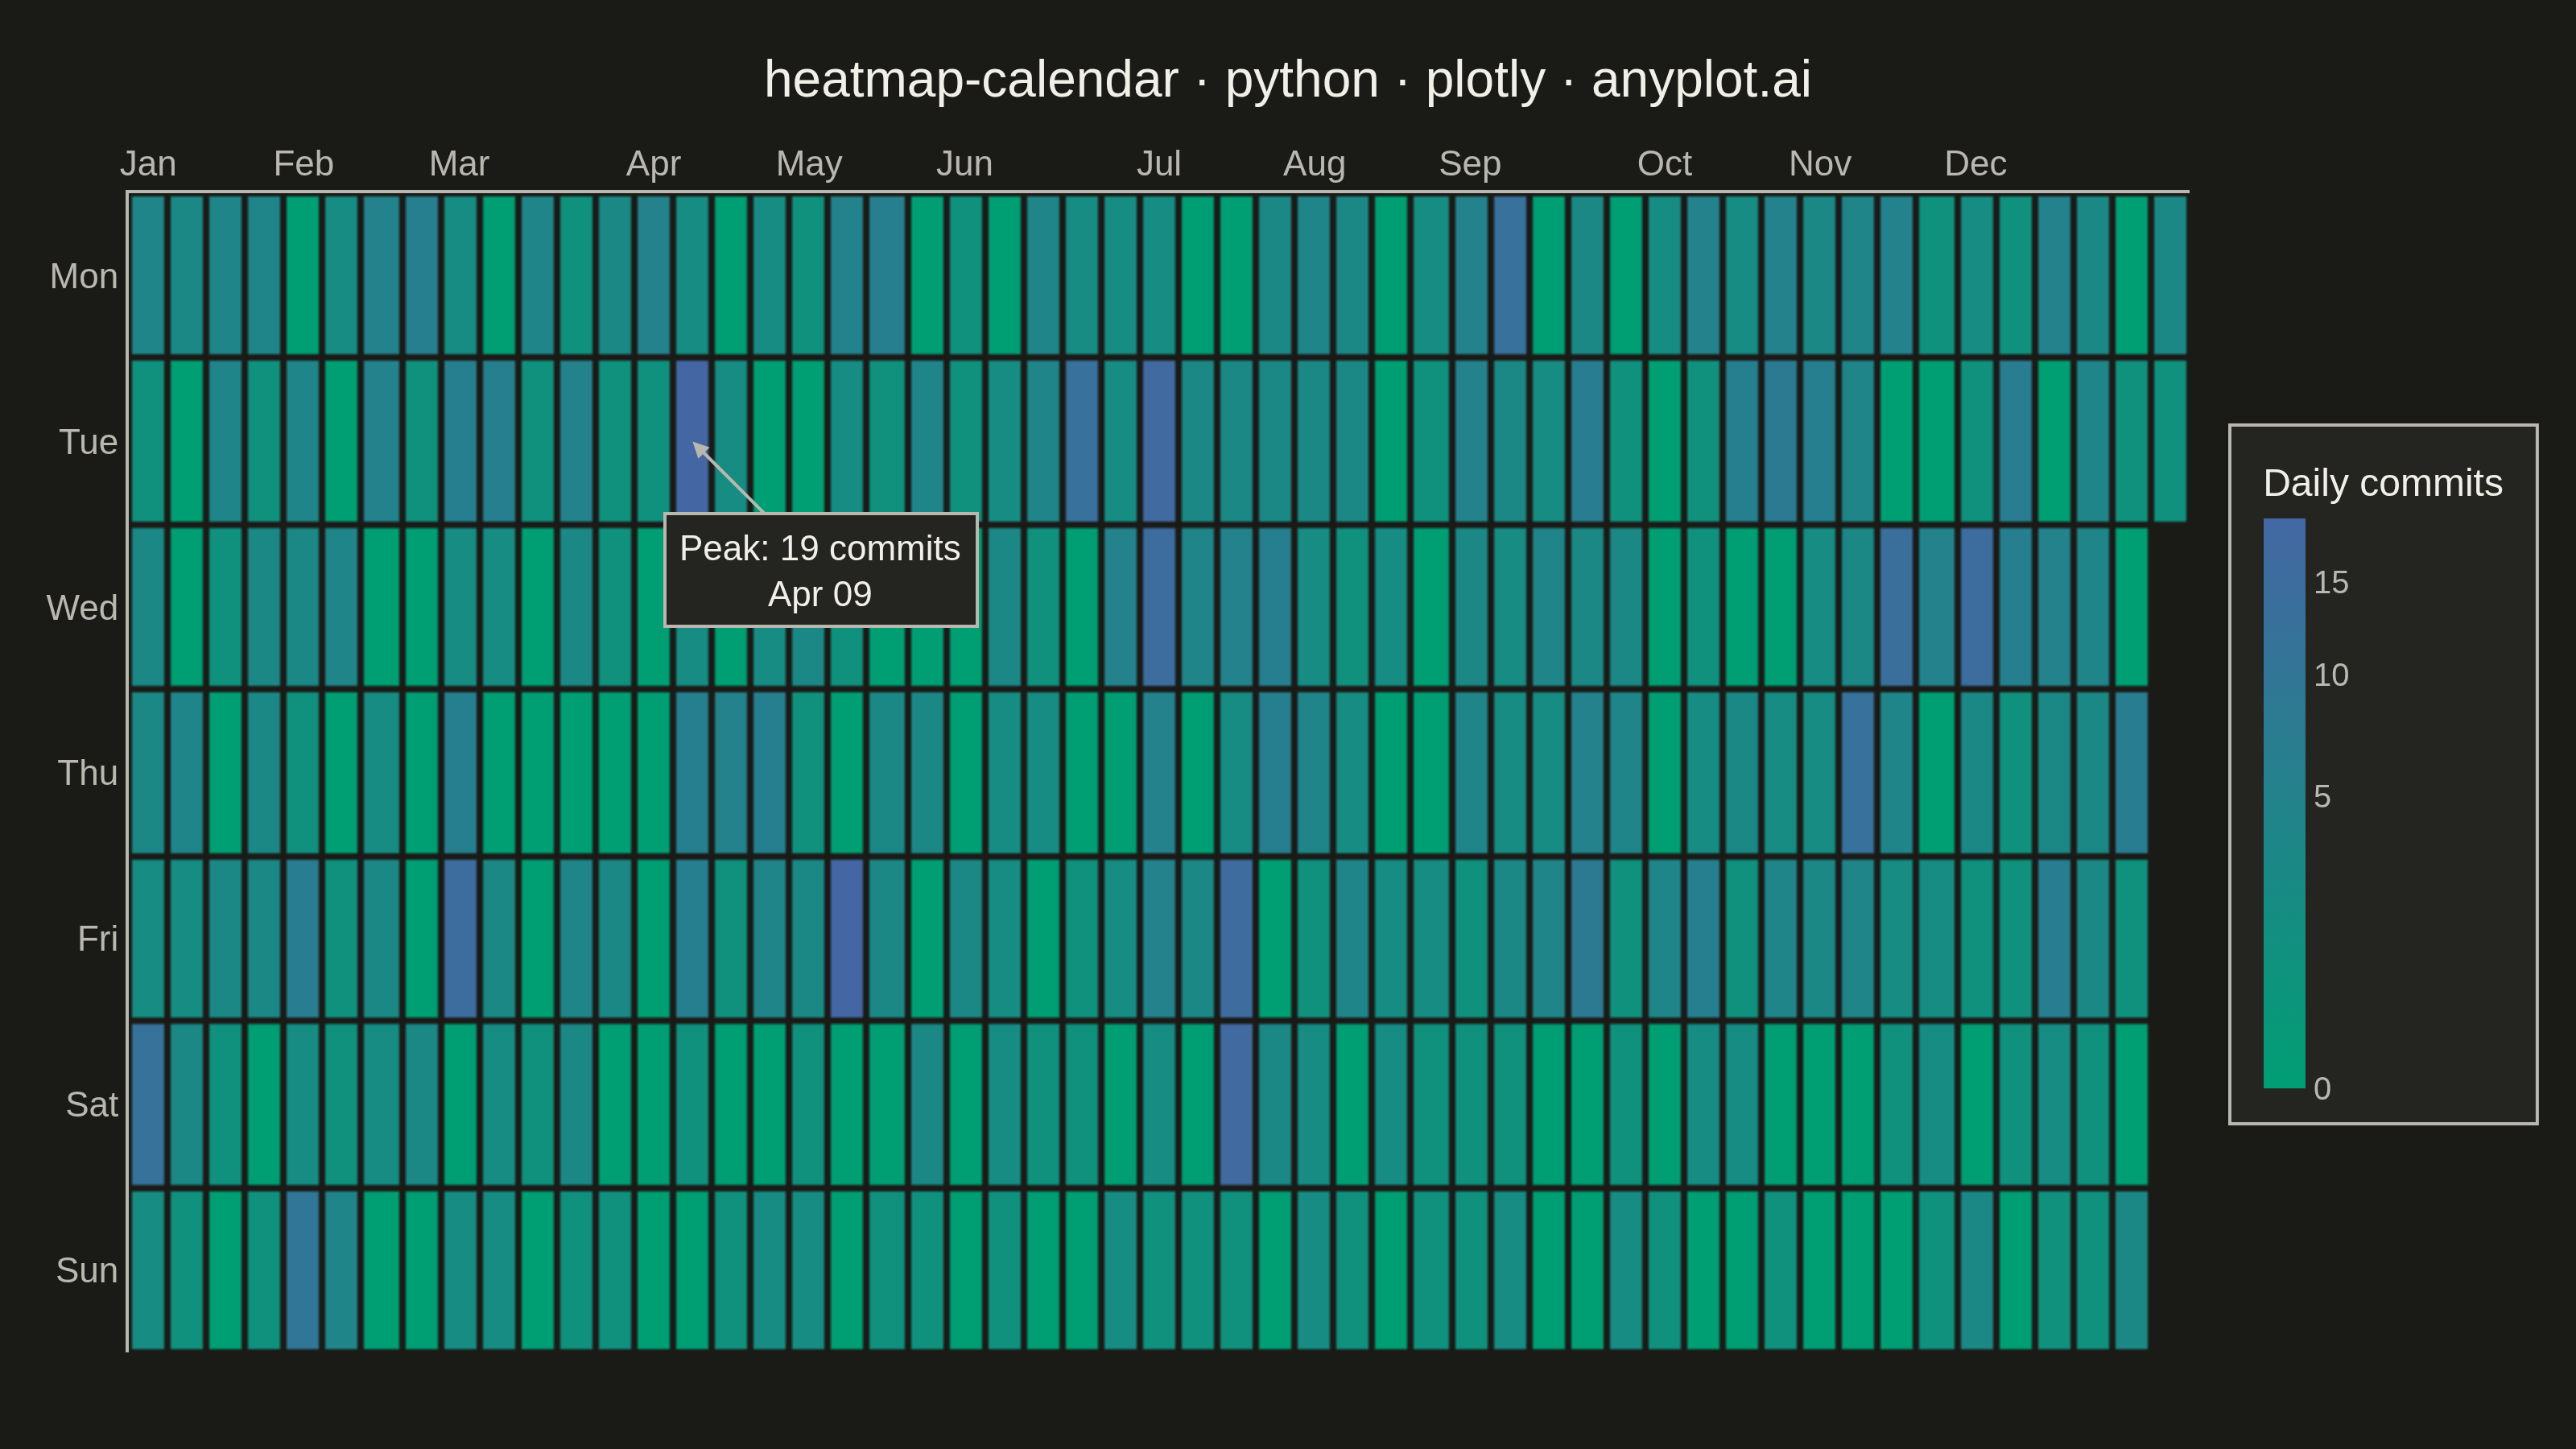Click the heatmap-calendar chart title

tap(1287, 80)
